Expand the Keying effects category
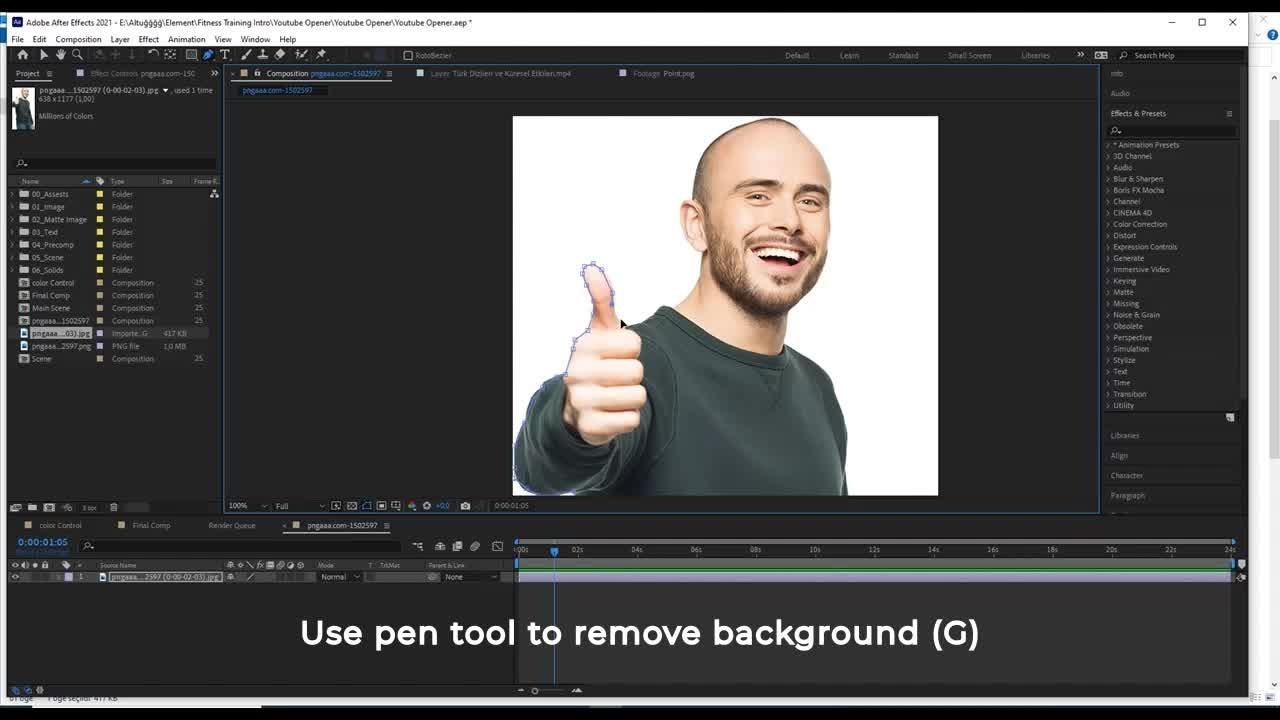Image resolution: width=1280 pixels, height=720 pixels. tap(1108, 281)
